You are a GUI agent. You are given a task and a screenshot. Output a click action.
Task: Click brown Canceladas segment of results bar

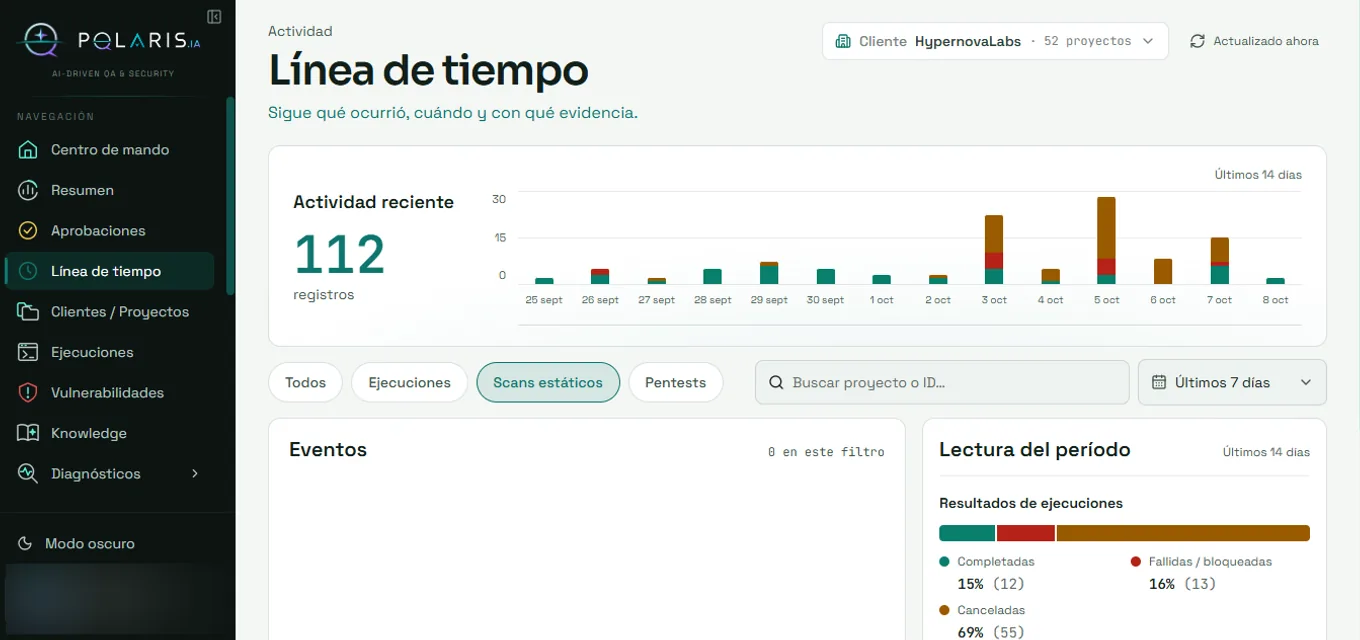point(1183,533)
